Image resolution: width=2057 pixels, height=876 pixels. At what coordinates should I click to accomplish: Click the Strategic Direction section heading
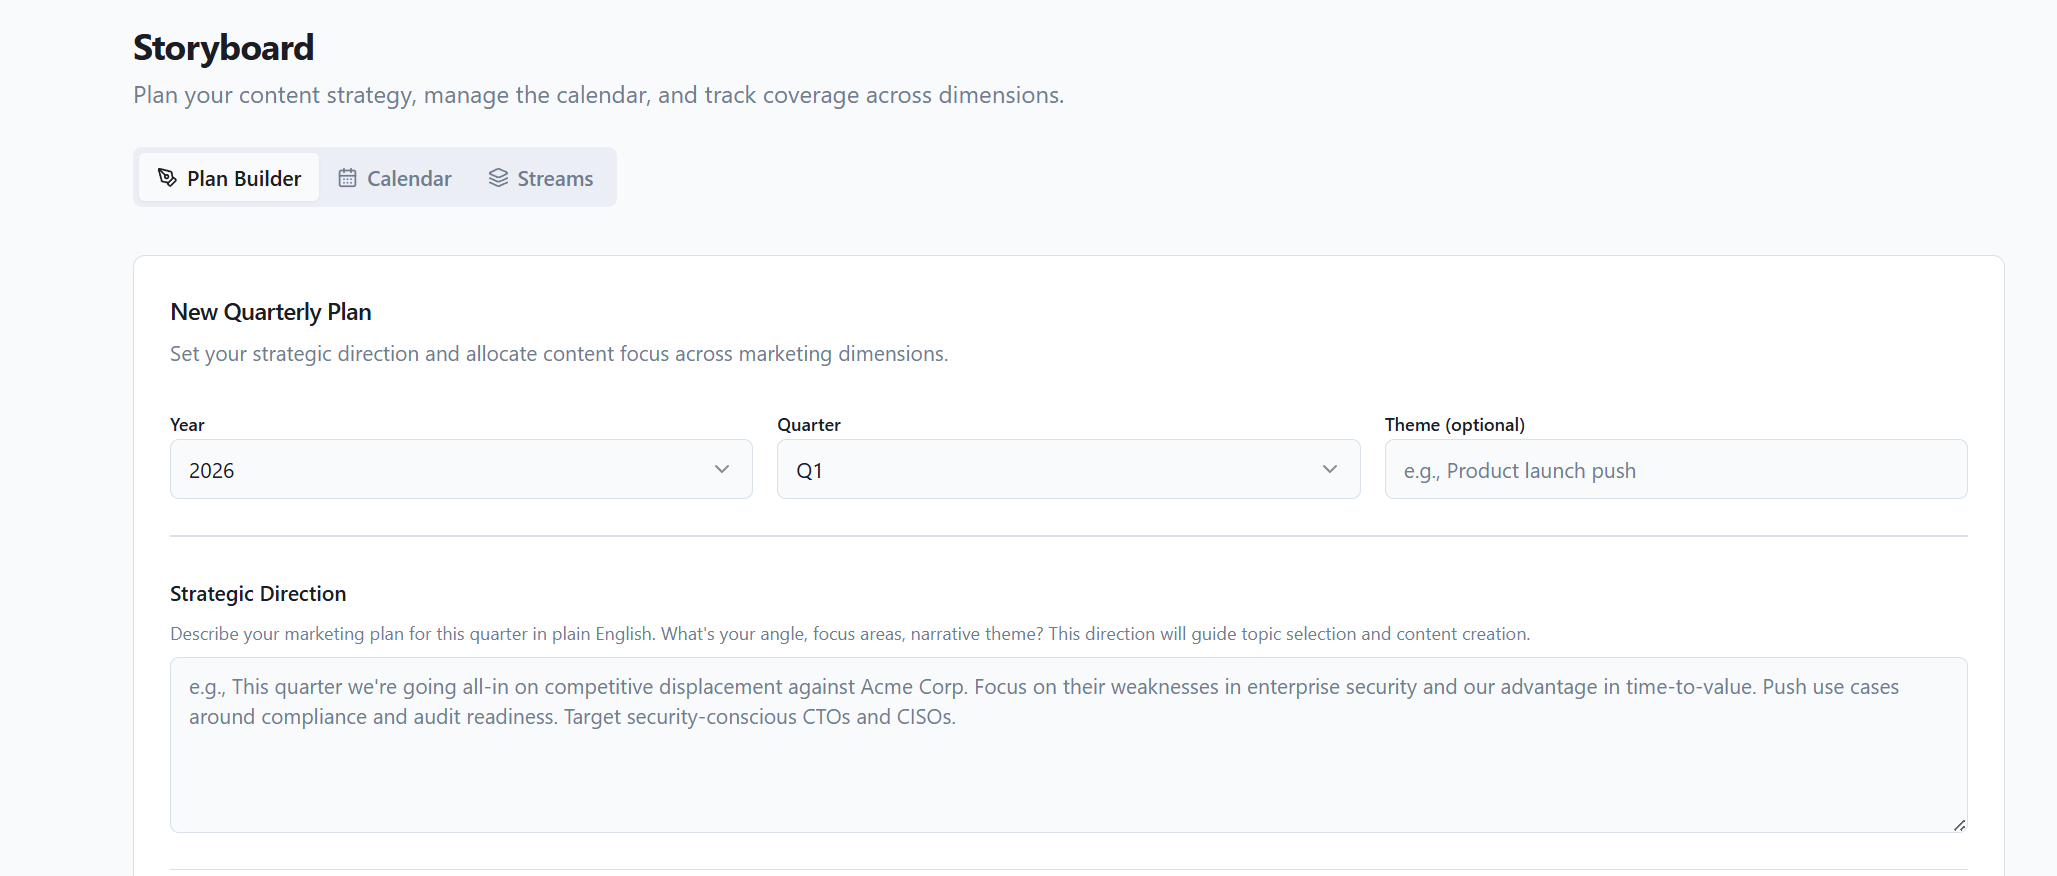coord(258,594)
